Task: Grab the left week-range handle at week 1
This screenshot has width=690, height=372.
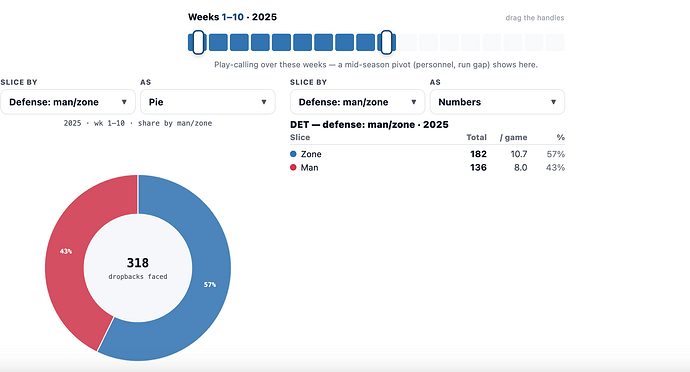Action: (198, 42)
